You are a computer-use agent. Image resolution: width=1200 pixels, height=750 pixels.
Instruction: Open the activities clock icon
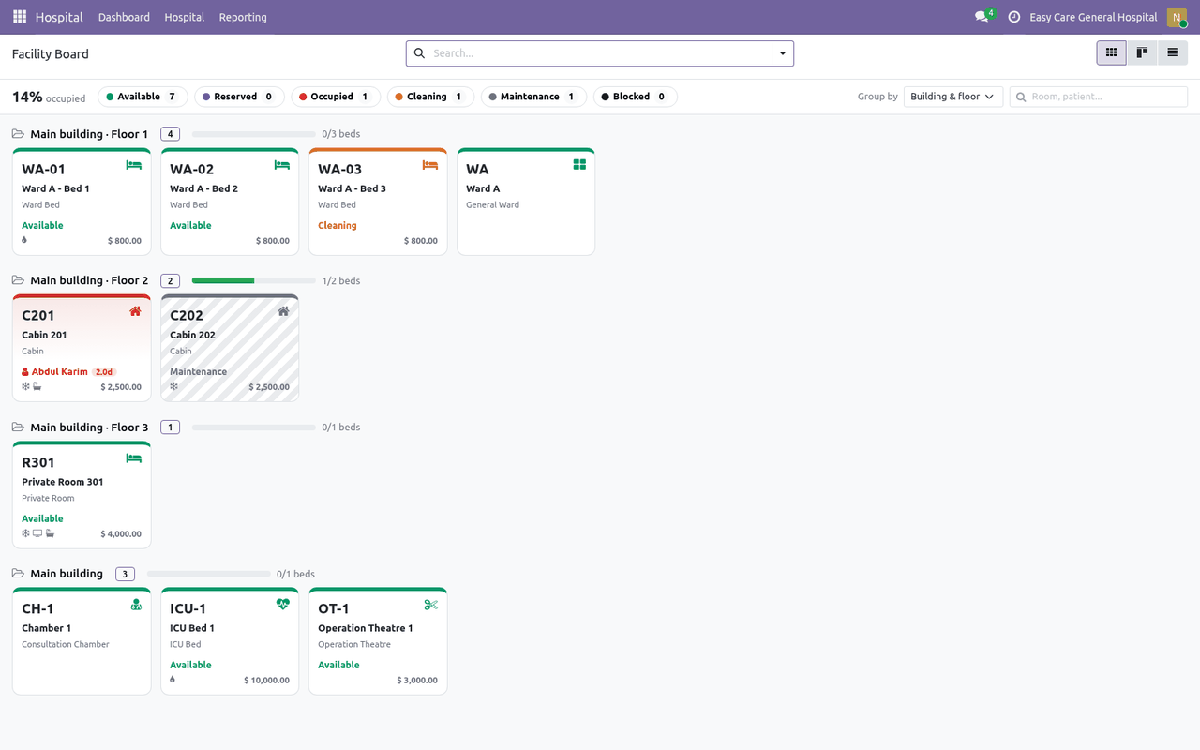click(1014, 17)
